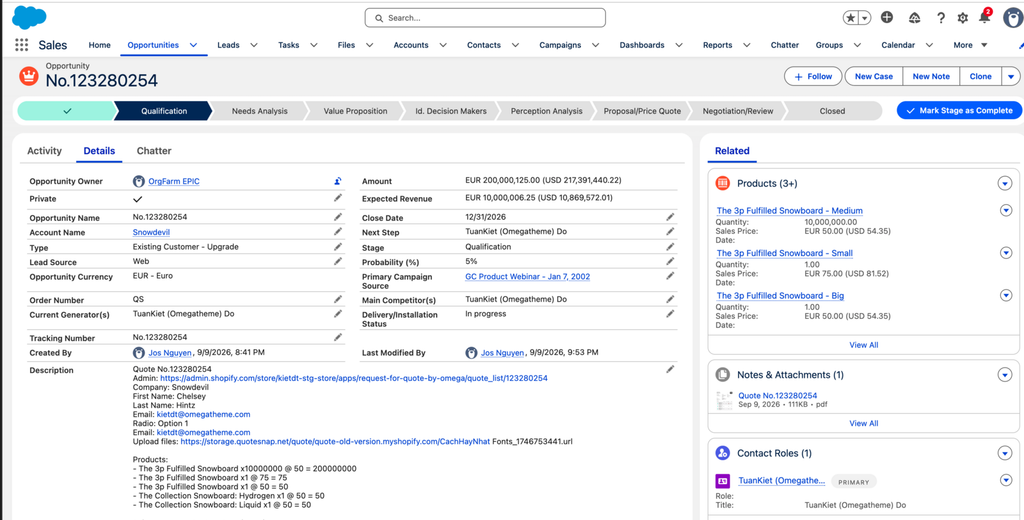Edit the Main Competitor(s) pencil icon
The width and height of the screenshot is (1024, 520).
pos(670,299)
